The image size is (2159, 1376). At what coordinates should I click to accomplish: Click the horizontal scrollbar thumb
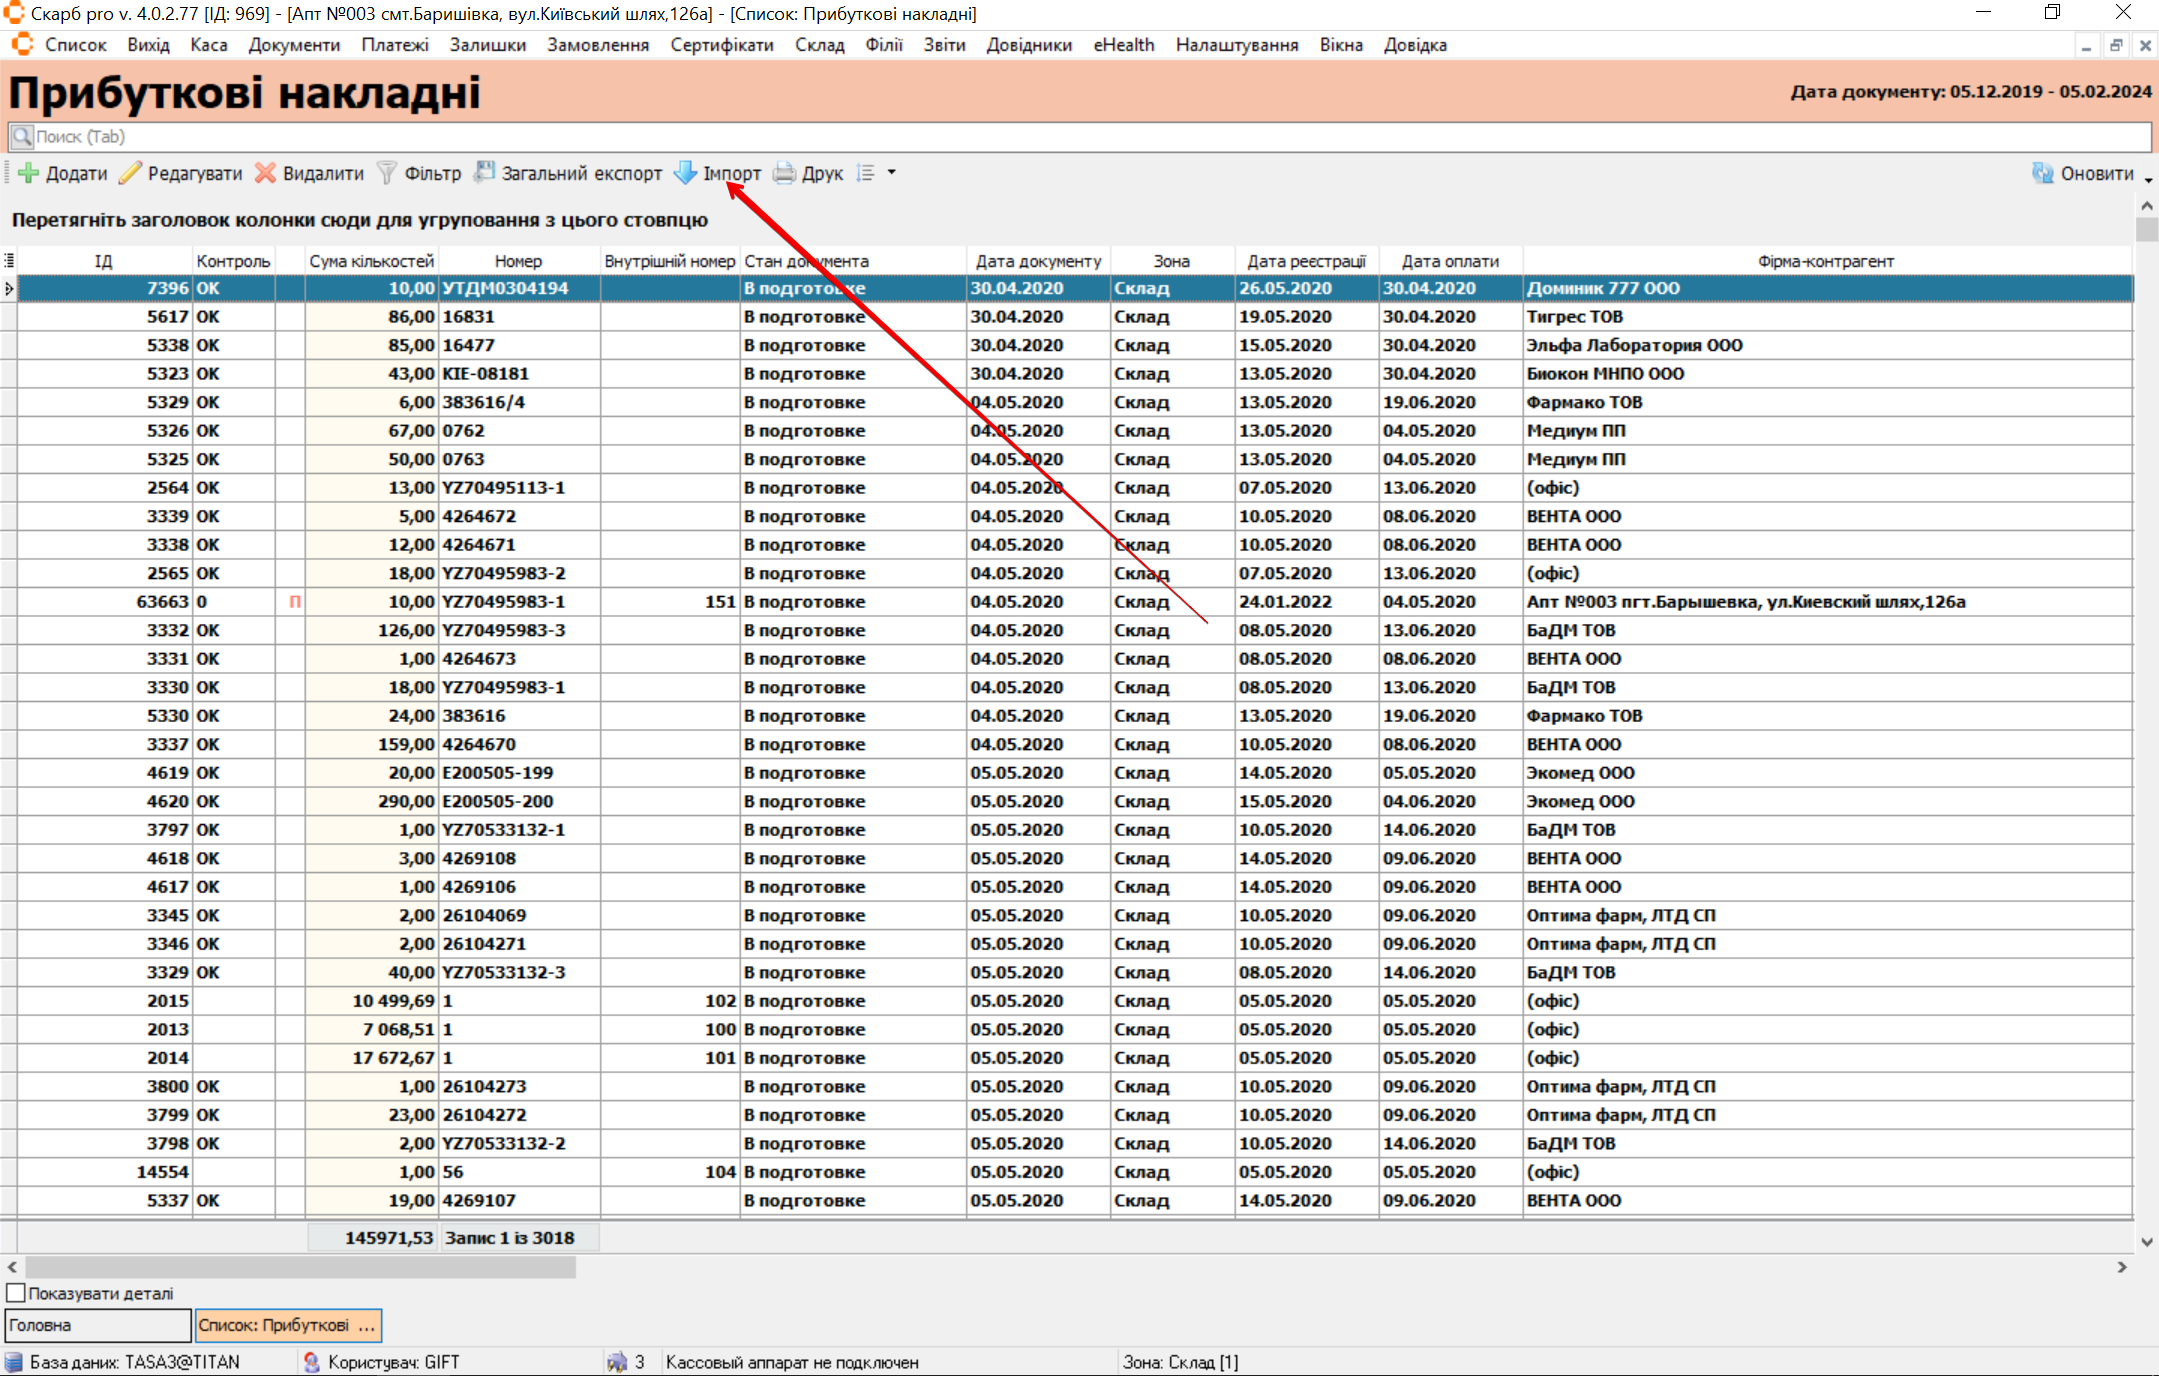300,1267
